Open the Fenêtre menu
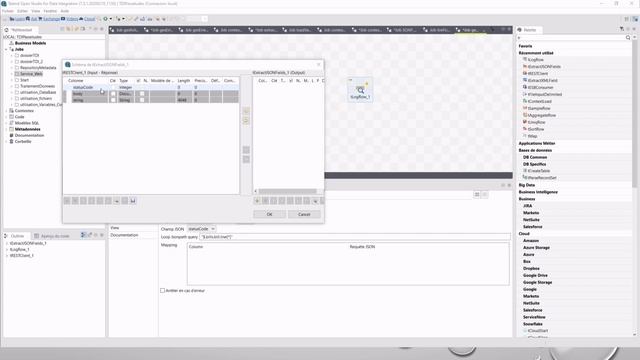The image size is (640, 360). click(50, 11)
